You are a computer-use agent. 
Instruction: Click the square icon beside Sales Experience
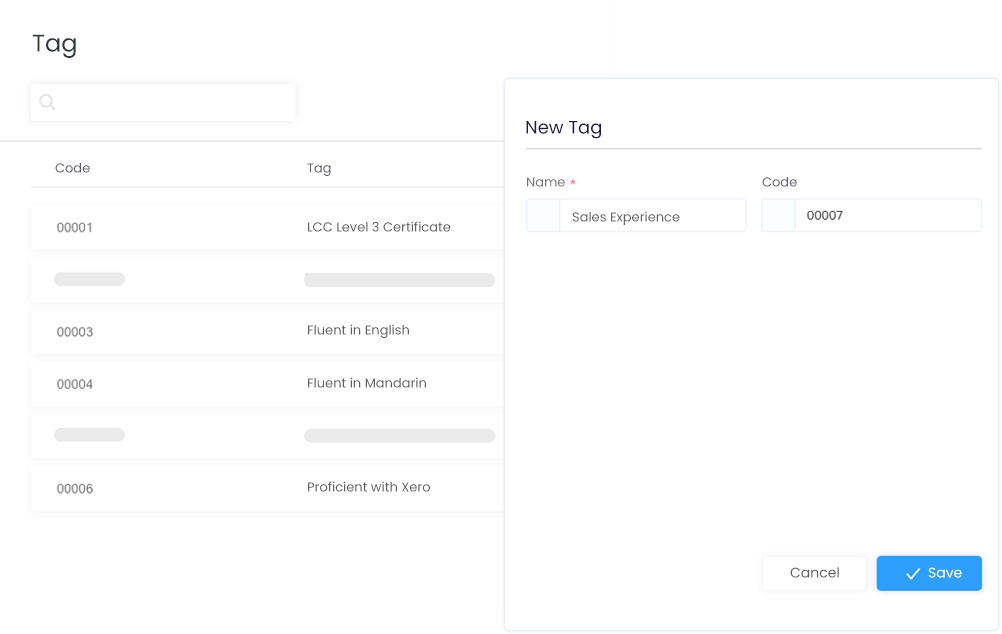pos(543,215)
